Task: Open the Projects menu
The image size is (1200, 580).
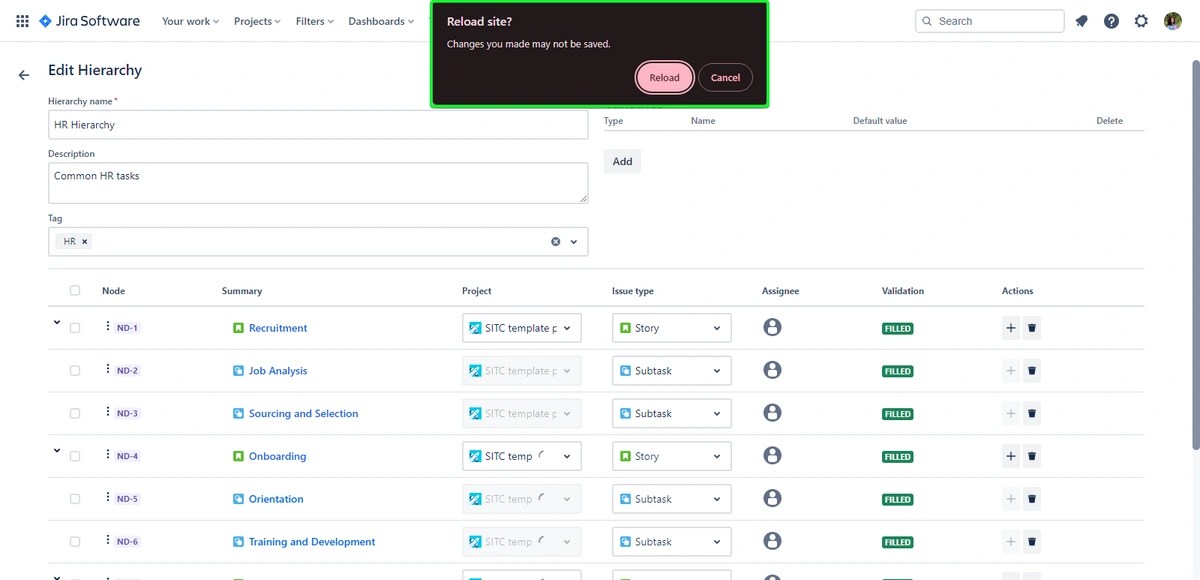Action: coord(256,20)
